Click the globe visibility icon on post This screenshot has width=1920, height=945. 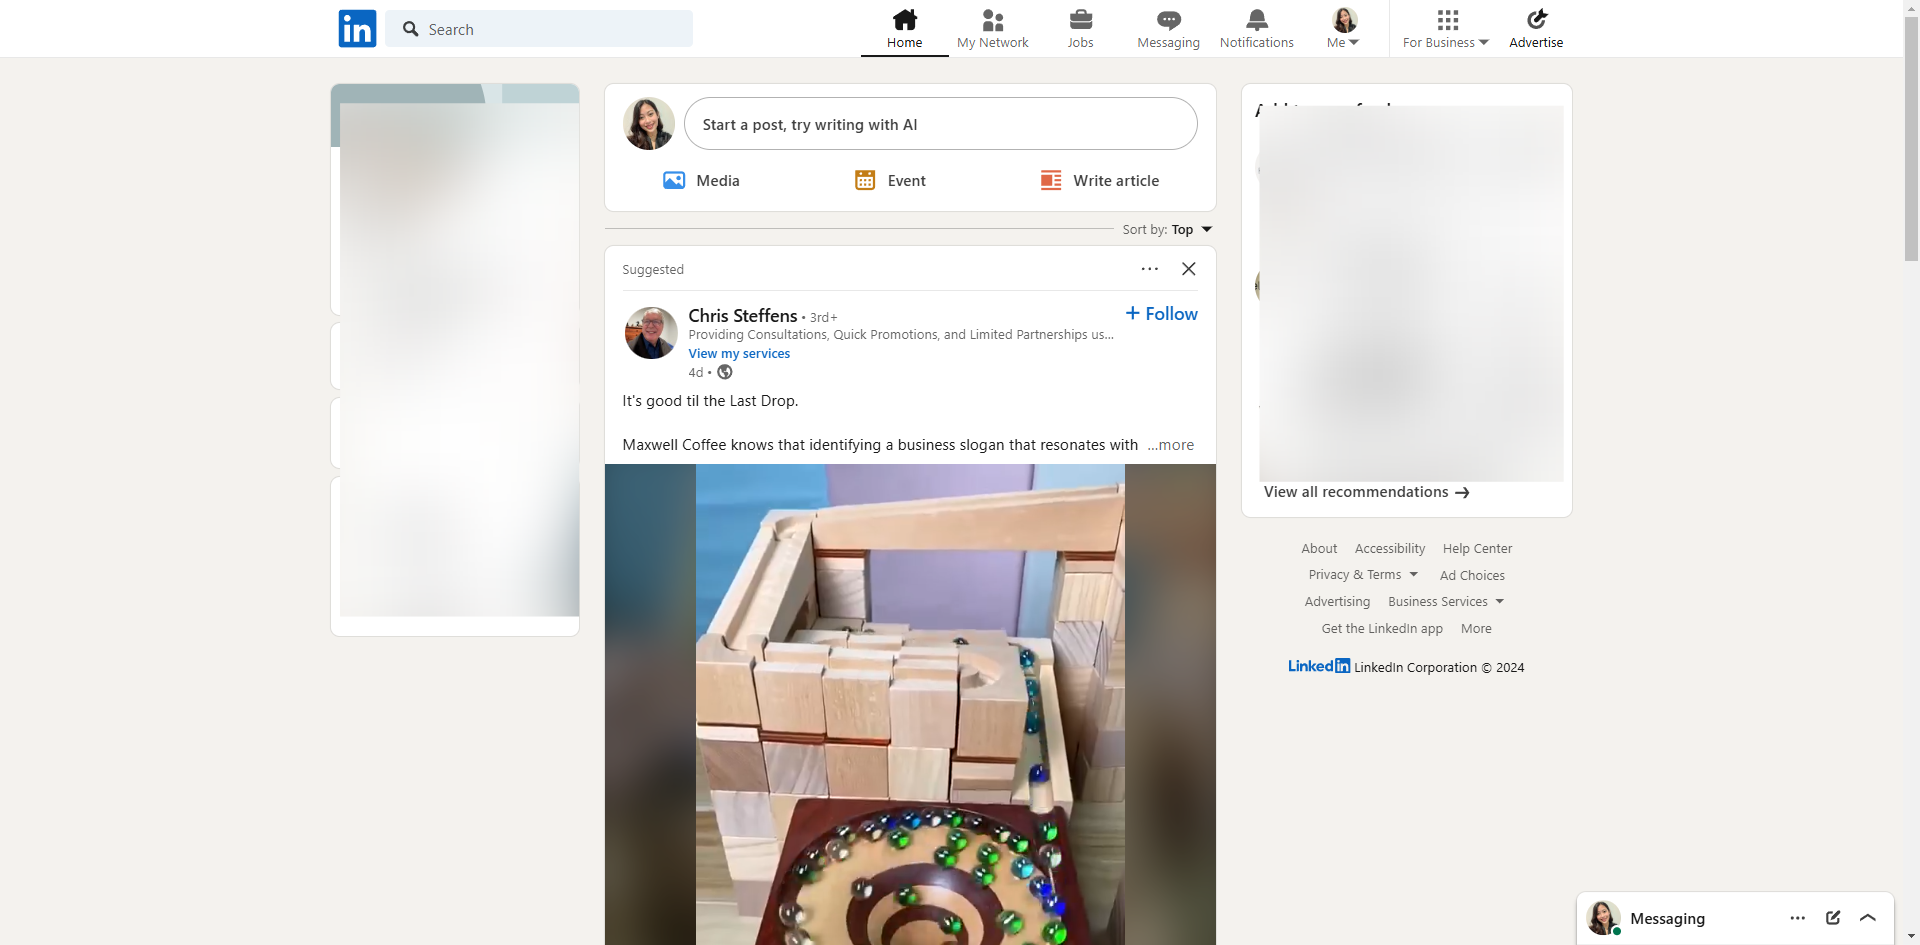click(725, 373)
